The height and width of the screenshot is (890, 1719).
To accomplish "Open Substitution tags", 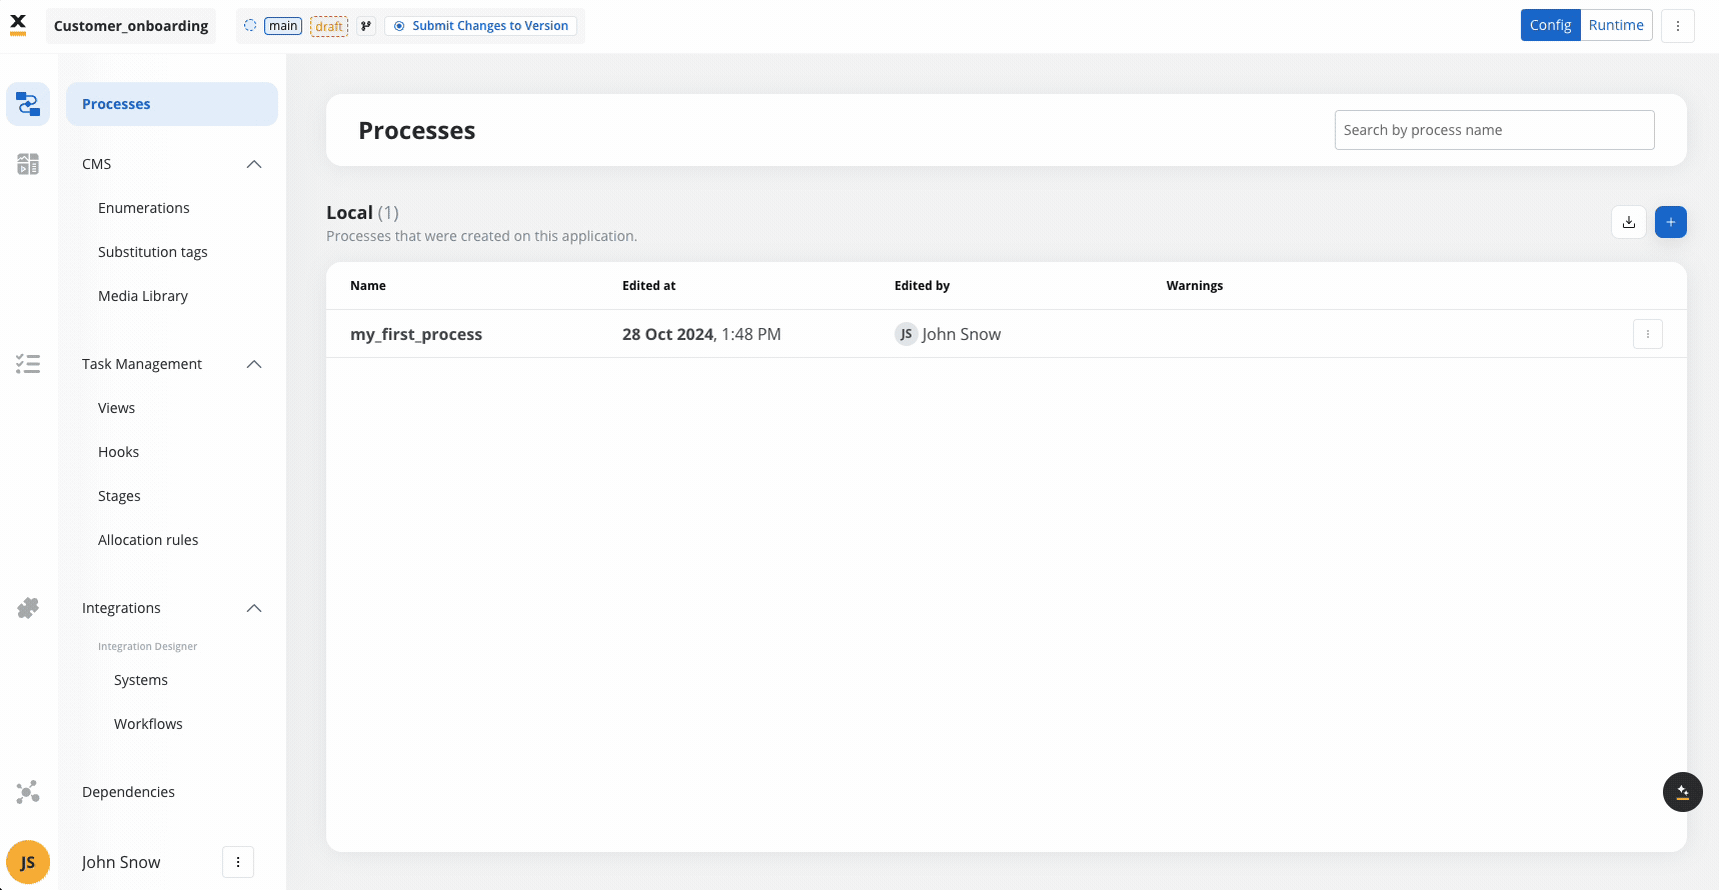I will click(153, 252).
